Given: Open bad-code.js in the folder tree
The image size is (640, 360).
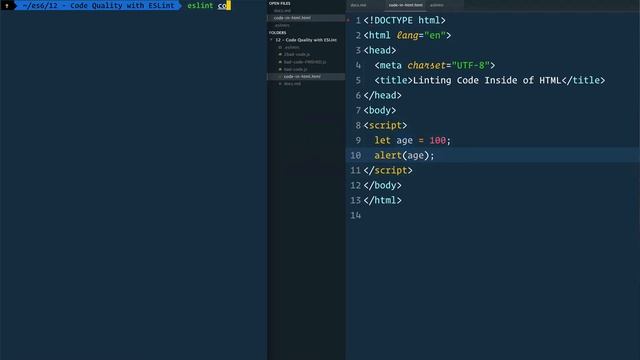Looking at the screenshot, I should pos(296,69).
